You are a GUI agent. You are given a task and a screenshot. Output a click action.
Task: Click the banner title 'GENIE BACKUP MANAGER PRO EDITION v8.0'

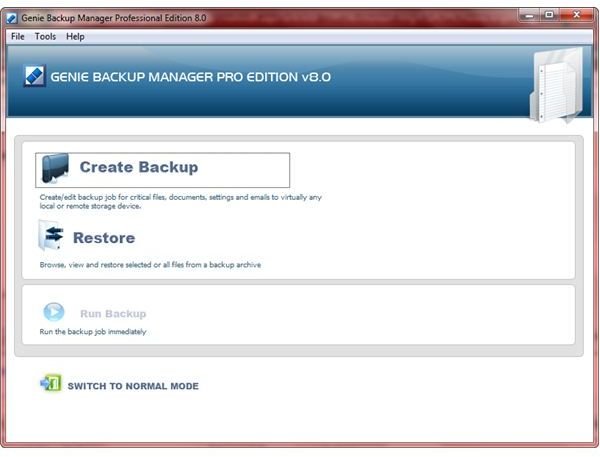[191, 77]
